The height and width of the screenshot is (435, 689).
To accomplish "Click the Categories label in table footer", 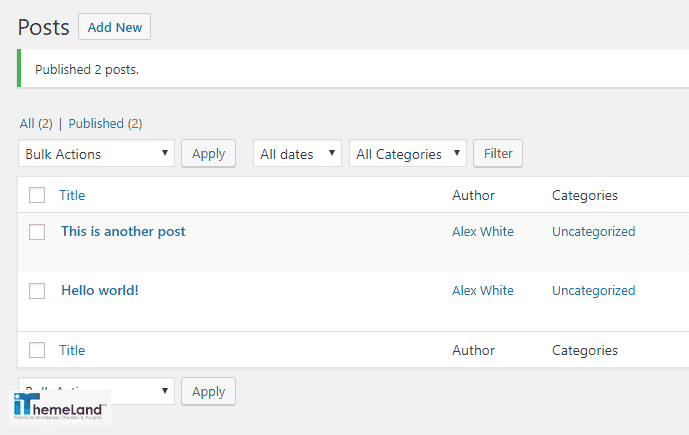I will click(585, 350).
